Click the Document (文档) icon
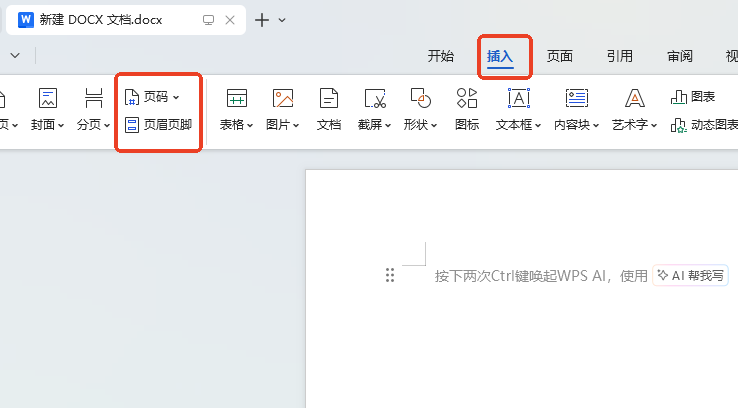This screenshot has width=738, height=408. tap(329, 98)
